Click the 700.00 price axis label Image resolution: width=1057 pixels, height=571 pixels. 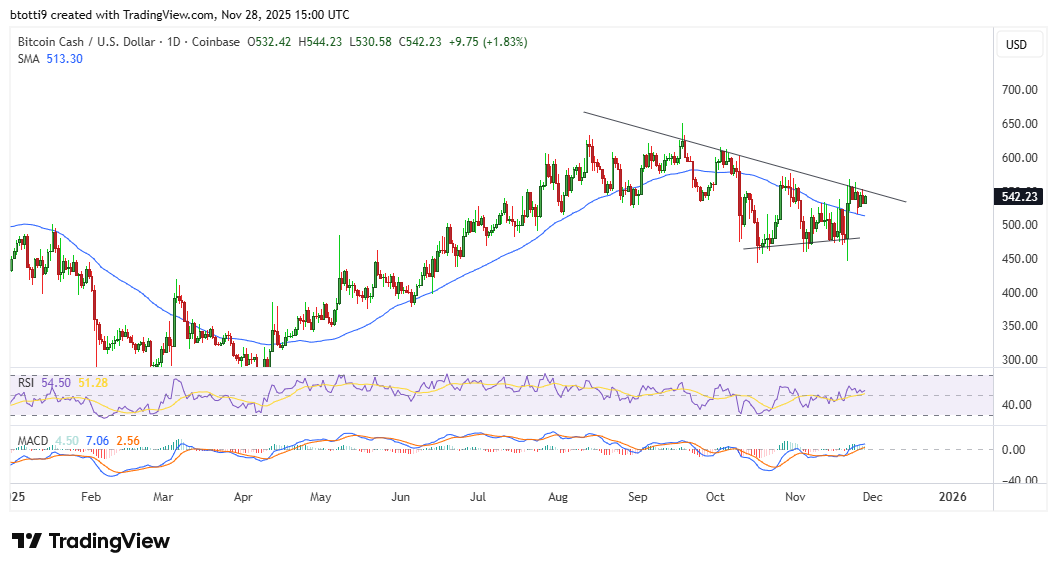tap(1019, 90)
